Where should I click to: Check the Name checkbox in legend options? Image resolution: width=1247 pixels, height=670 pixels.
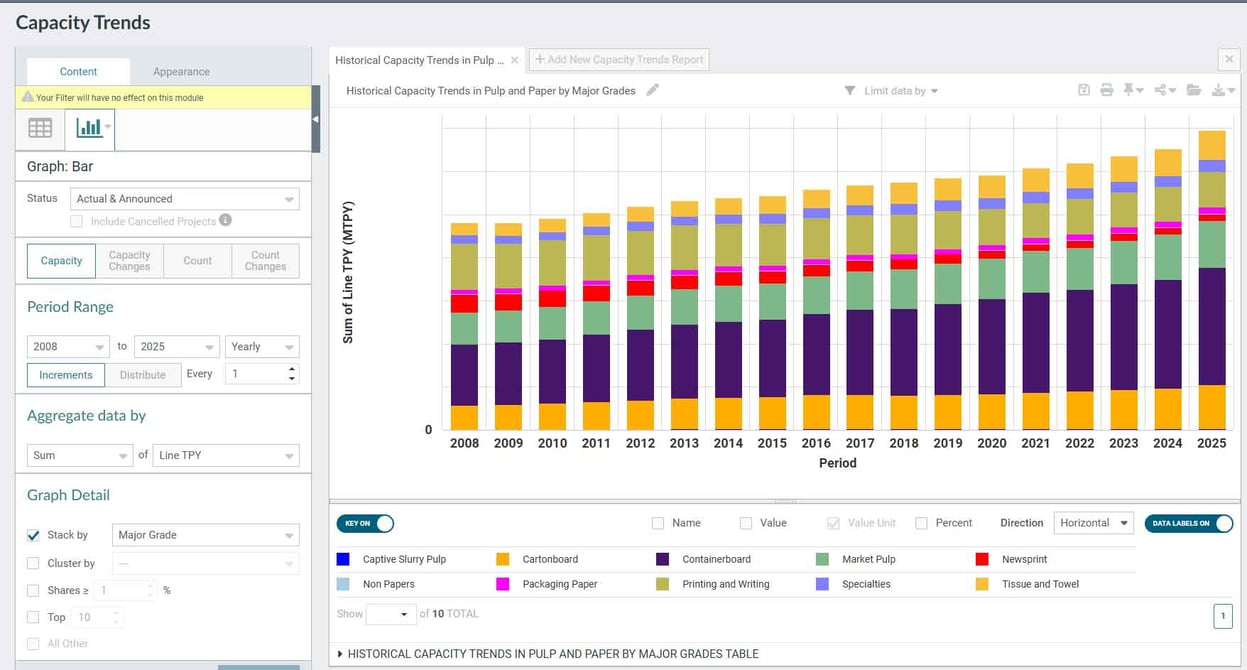pos(658,523)
